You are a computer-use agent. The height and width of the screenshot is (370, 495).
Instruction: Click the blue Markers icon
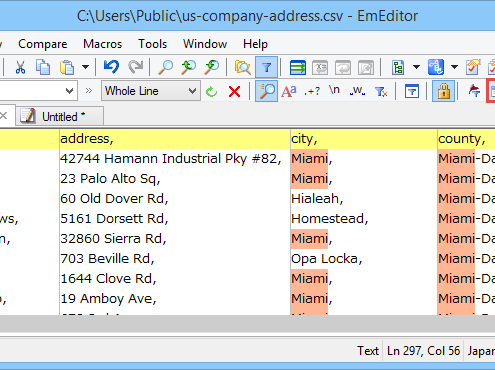pyautogui.click(x=436, y=67)
